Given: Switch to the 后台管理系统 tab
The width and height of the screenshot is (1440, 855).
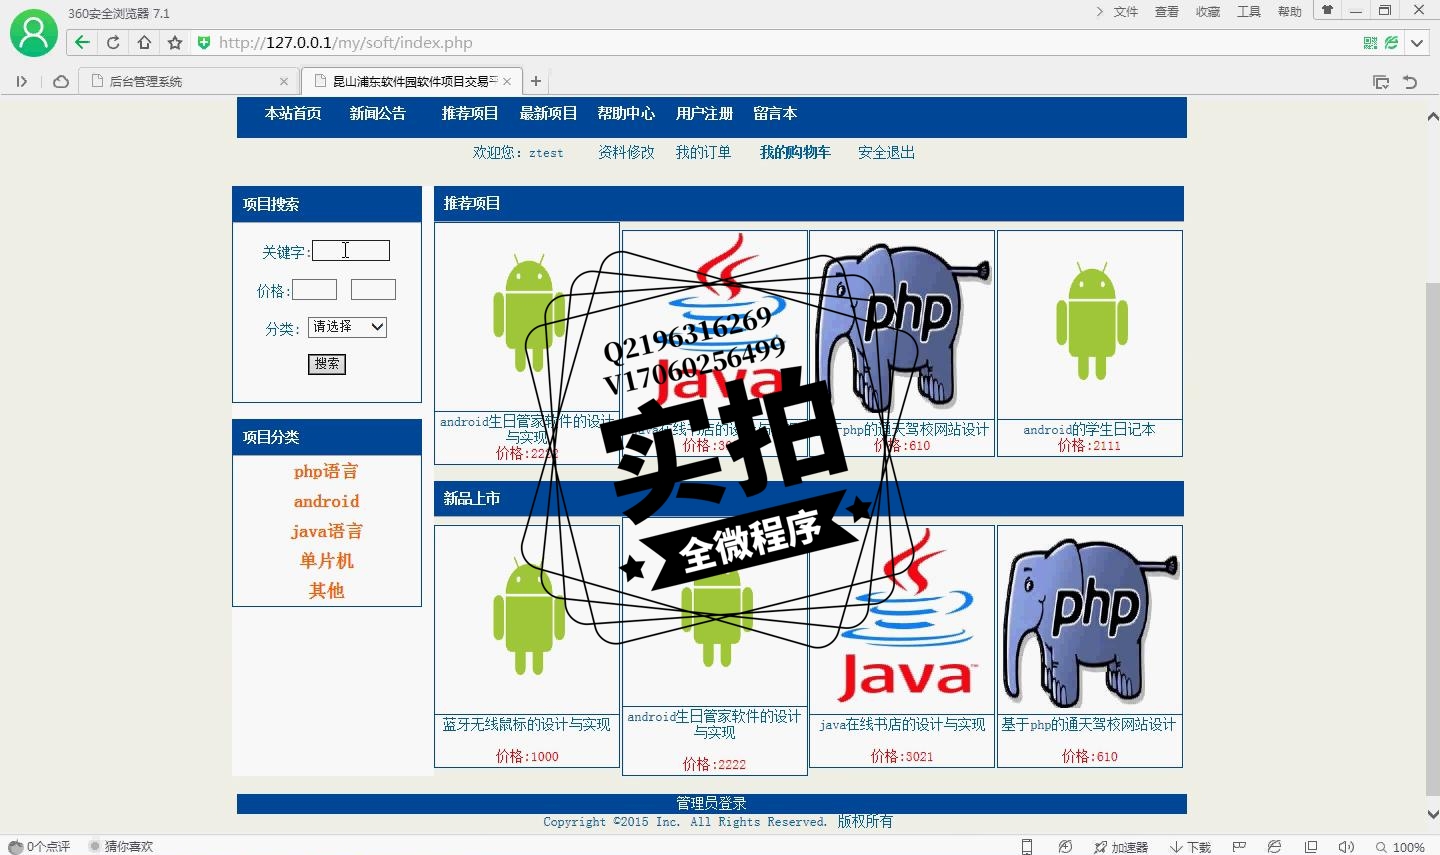Looking at the screenshot, I should point(190,82).
